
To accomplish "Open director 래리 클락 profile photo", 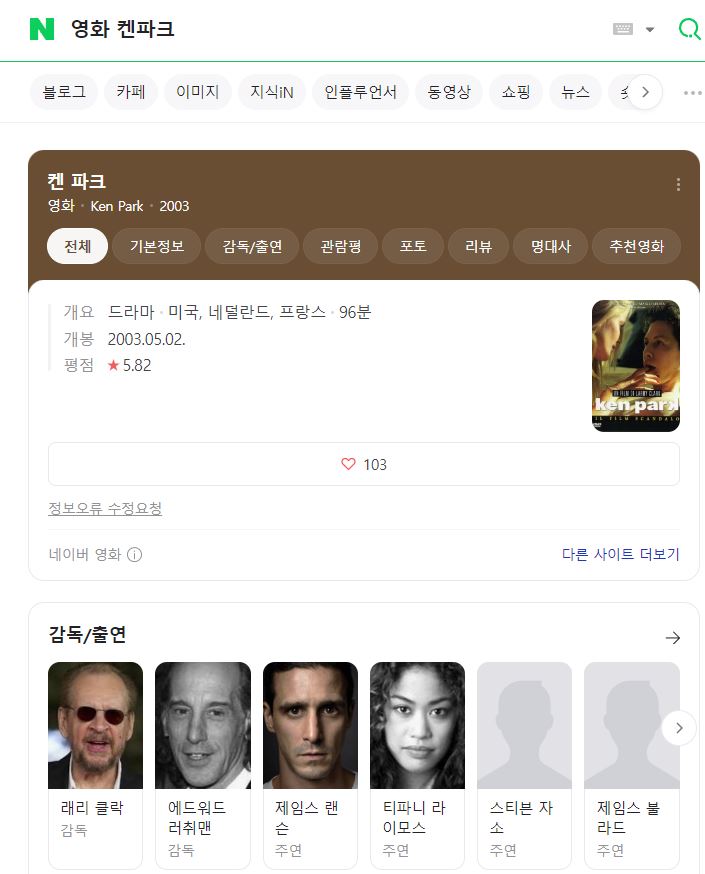I will tap(96, 725).
